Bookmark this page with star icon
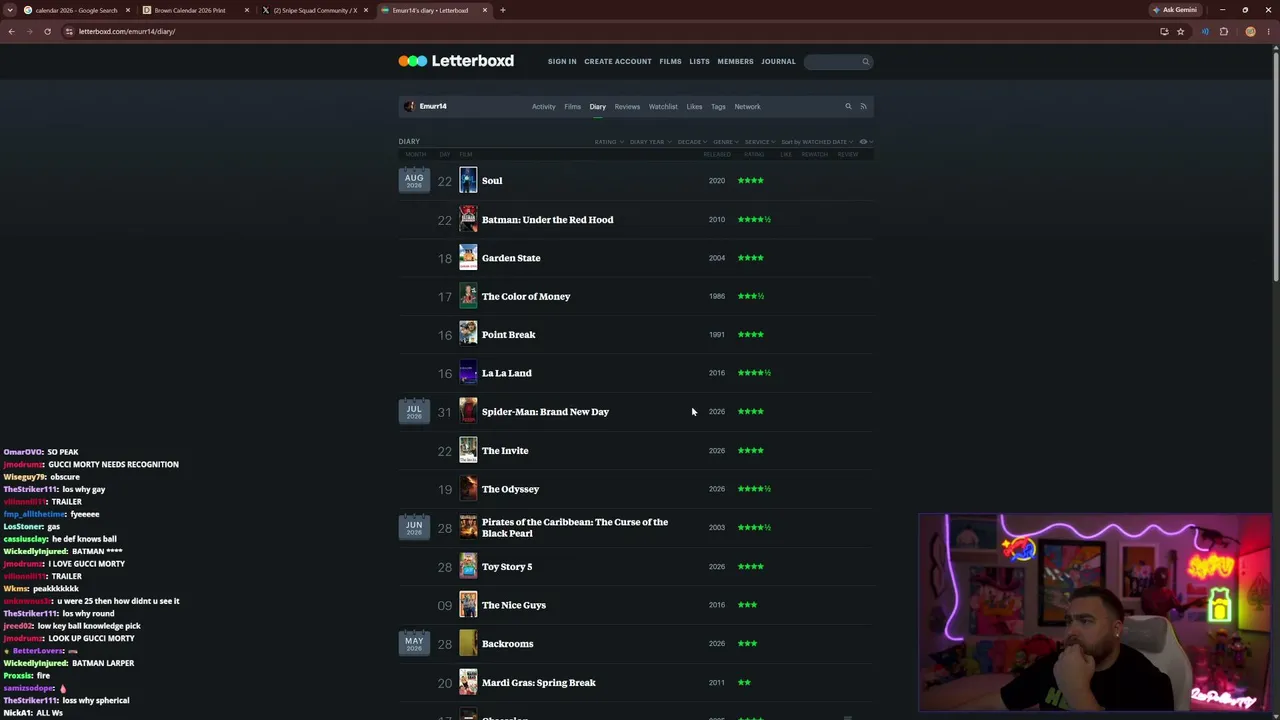This screenshot has width=1280, height=720. click(x=1180, y=31)
